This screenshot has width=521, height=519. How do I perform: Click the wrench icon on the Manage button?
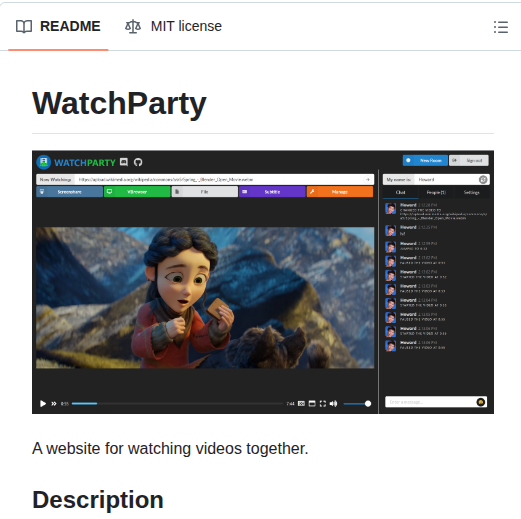click(312, 192)
